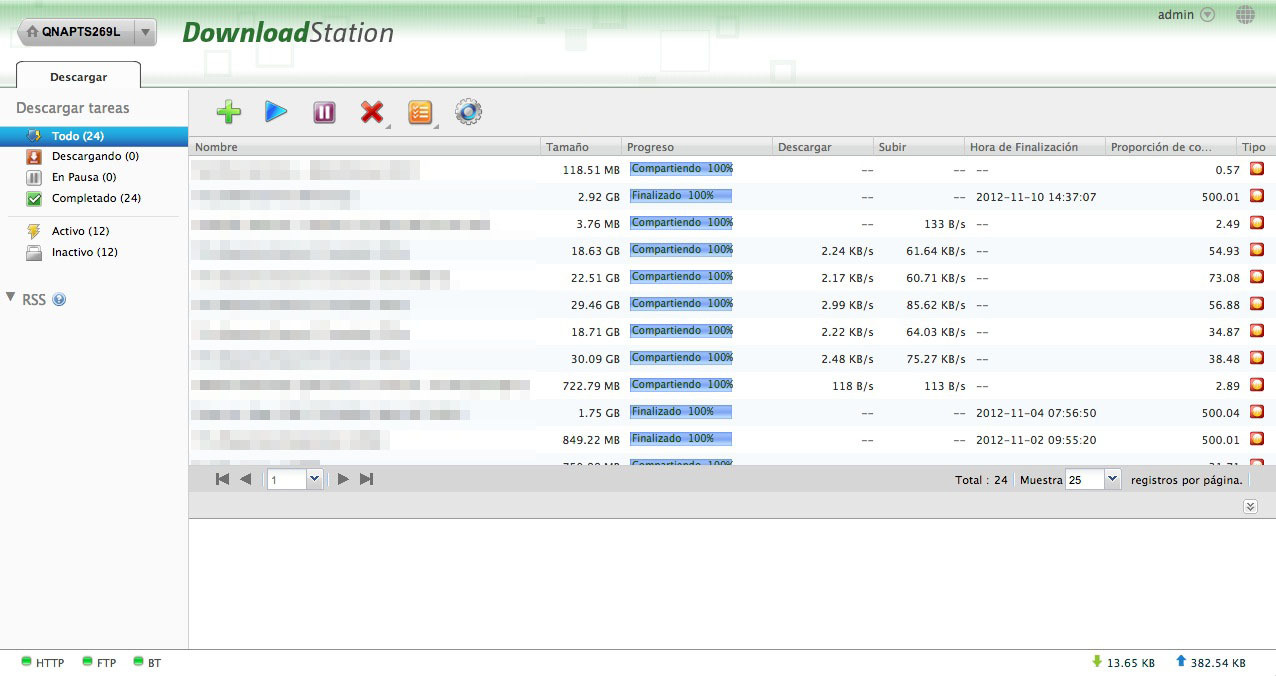Select the 2012-11-10 14:37:07 finish time cell
Viewport: 1276px width, 676px height.
1036,197
